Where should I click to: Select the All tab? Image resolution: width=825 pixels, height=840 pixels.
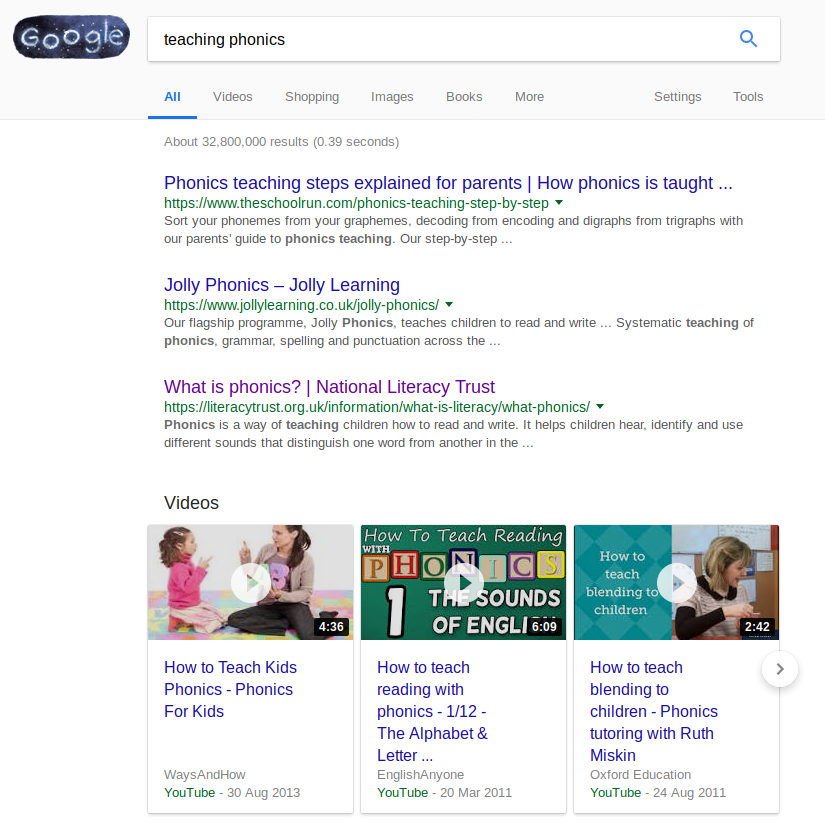pyautogui.click(x=172, y=97)
